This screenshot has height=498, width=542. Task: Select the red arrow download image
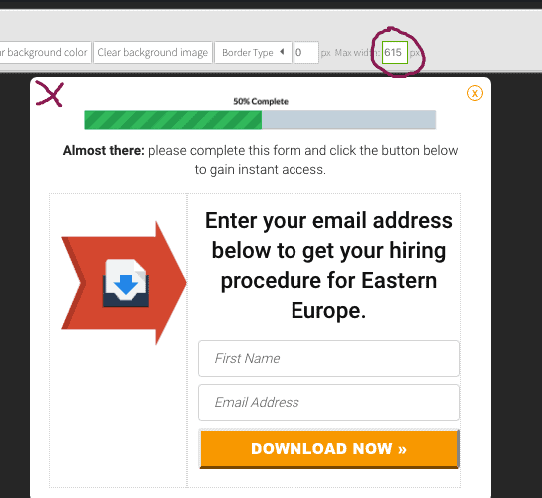(124, 283)
